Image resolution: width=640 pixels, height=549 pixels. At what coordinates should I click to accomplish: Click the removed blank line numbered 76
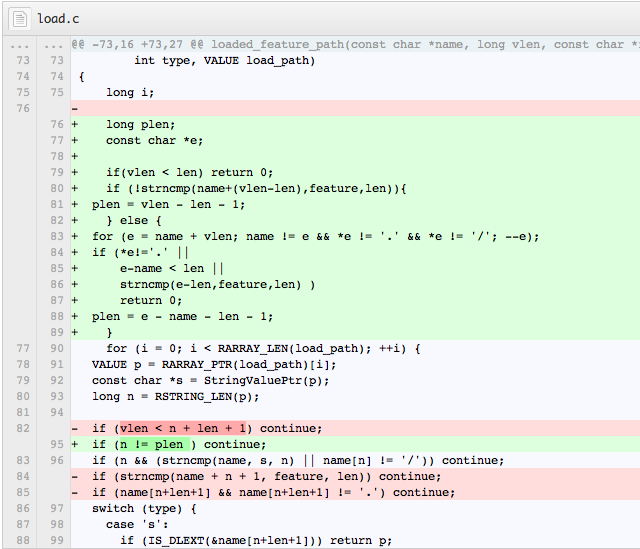pyautogui.click(x=355, y=108)
